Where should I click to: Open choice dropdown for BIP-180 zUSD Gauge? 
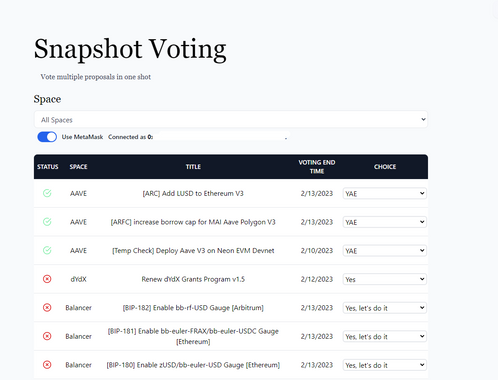point(385,365)
